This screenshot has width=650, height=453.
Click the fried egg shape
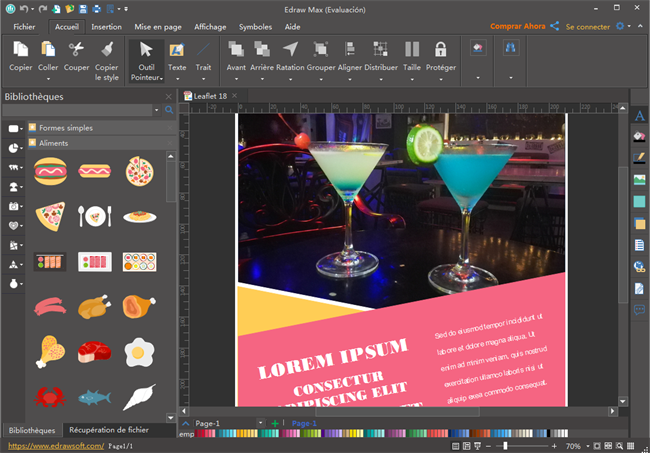pos(139,351)
